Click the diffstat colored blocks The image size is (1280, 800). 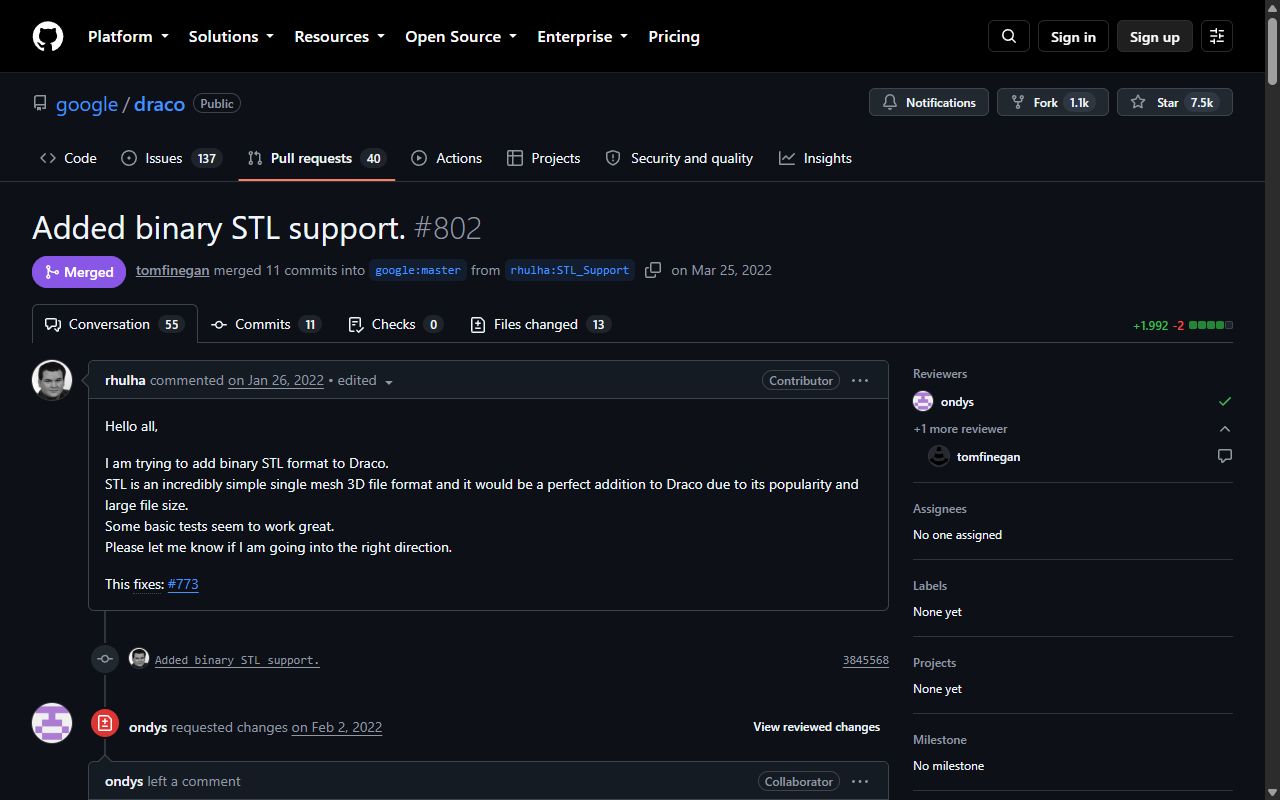click(1210, 325)
